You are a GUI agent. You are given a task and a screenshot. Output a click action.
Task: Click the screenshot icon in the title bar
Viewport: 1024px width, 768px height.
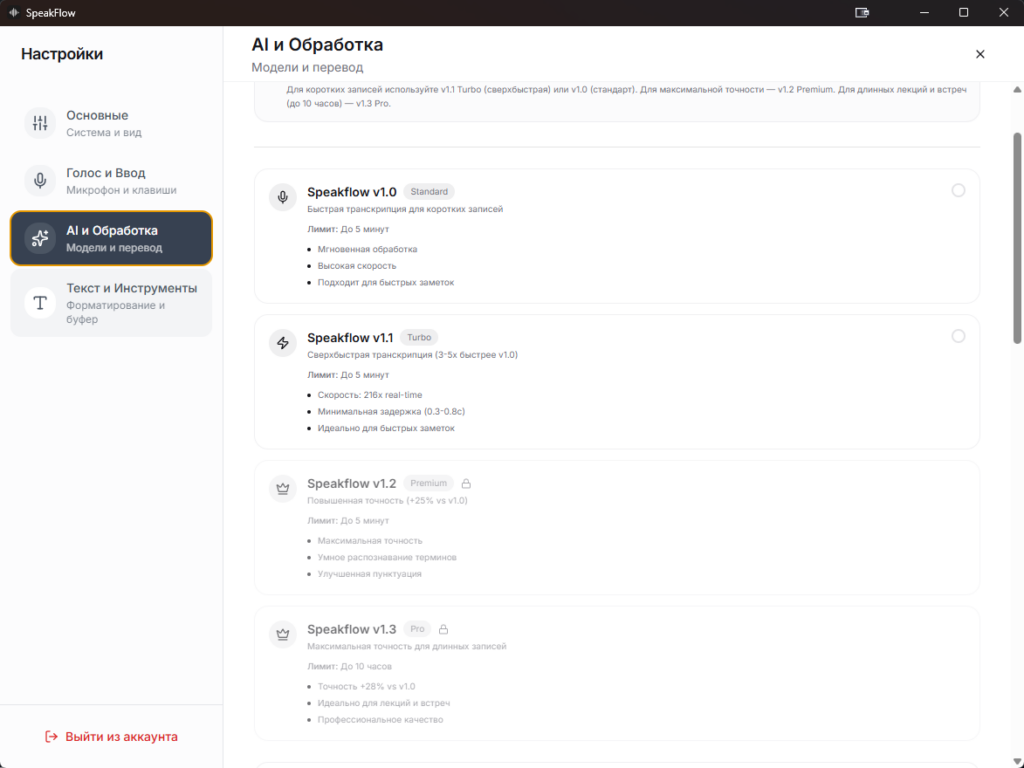click(862, 13)
